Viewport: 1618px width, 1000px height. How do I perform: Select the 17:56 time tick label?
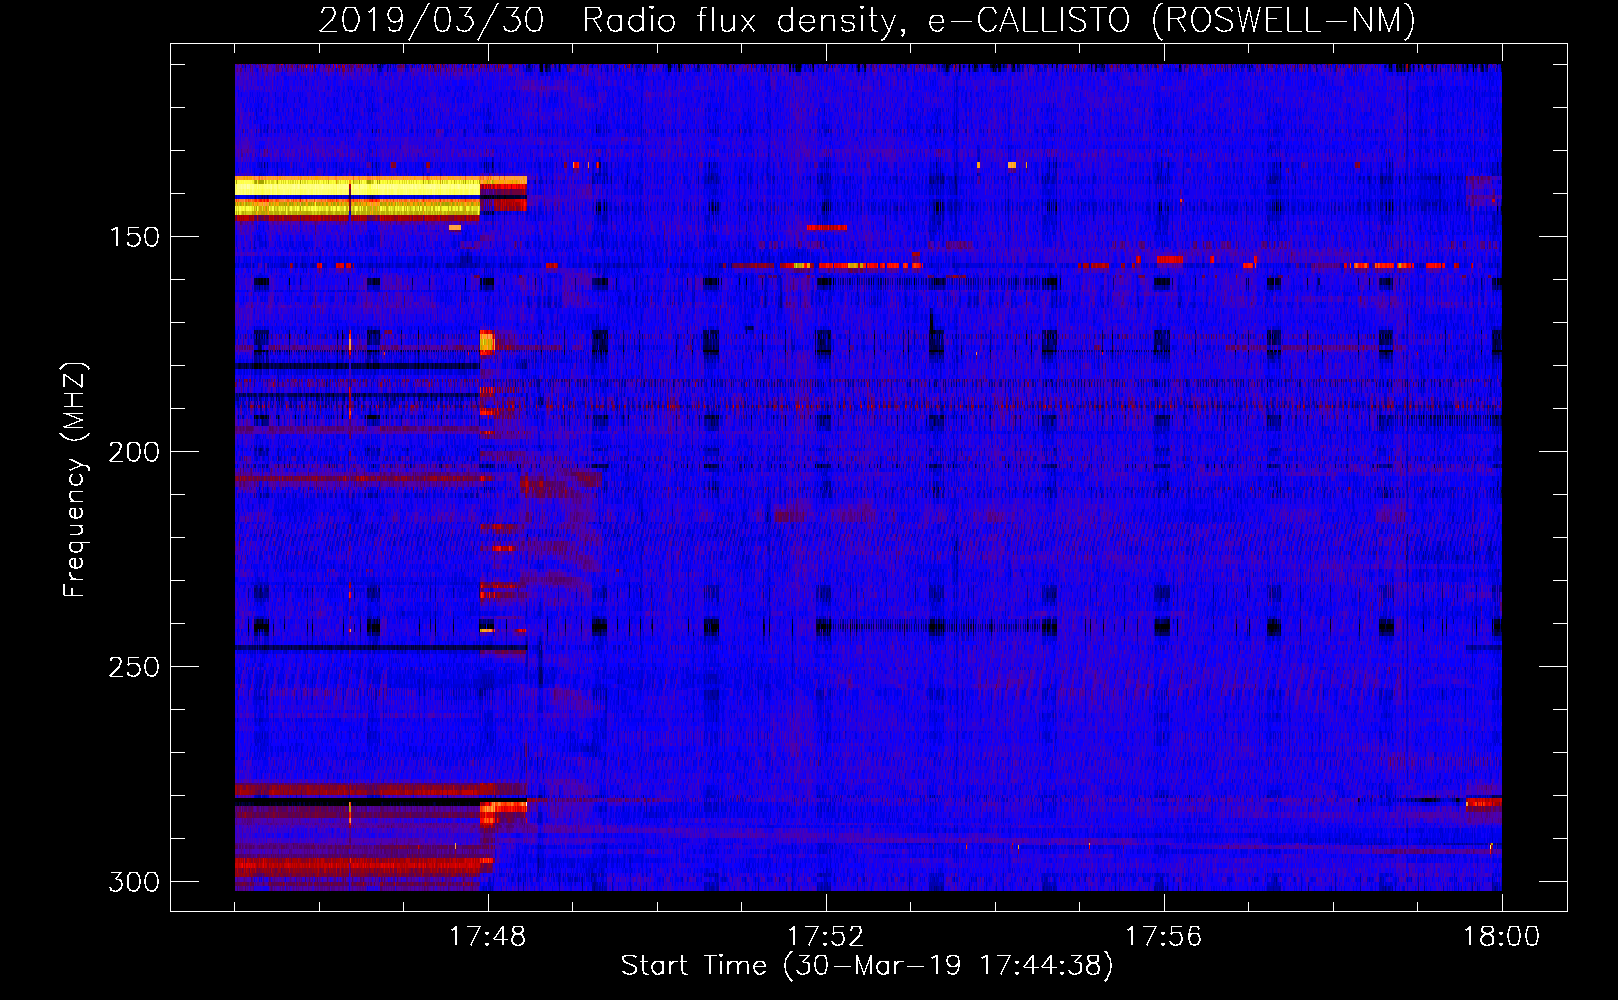(1163, 937)
